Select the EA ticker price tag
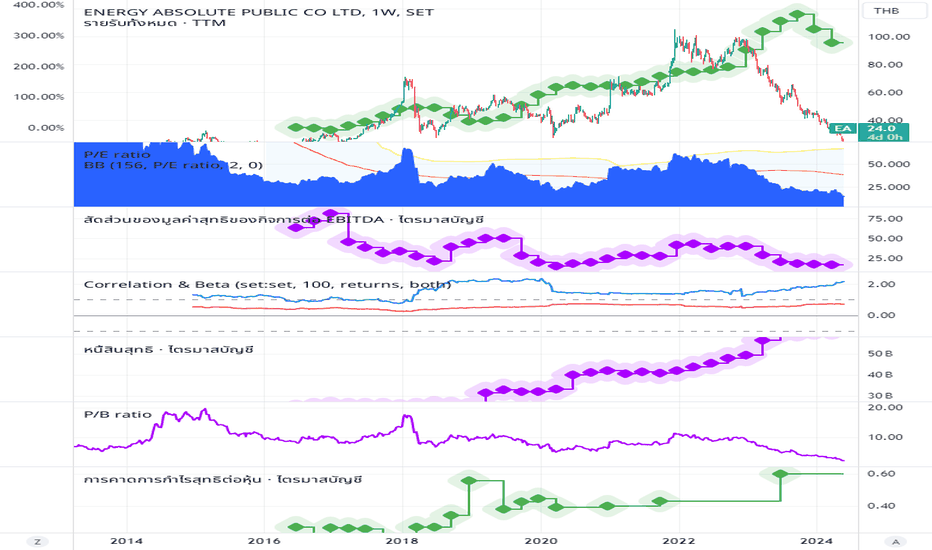The width and height of the screenshot is (932, 550). pyautogui.click(x=843, y=128)
